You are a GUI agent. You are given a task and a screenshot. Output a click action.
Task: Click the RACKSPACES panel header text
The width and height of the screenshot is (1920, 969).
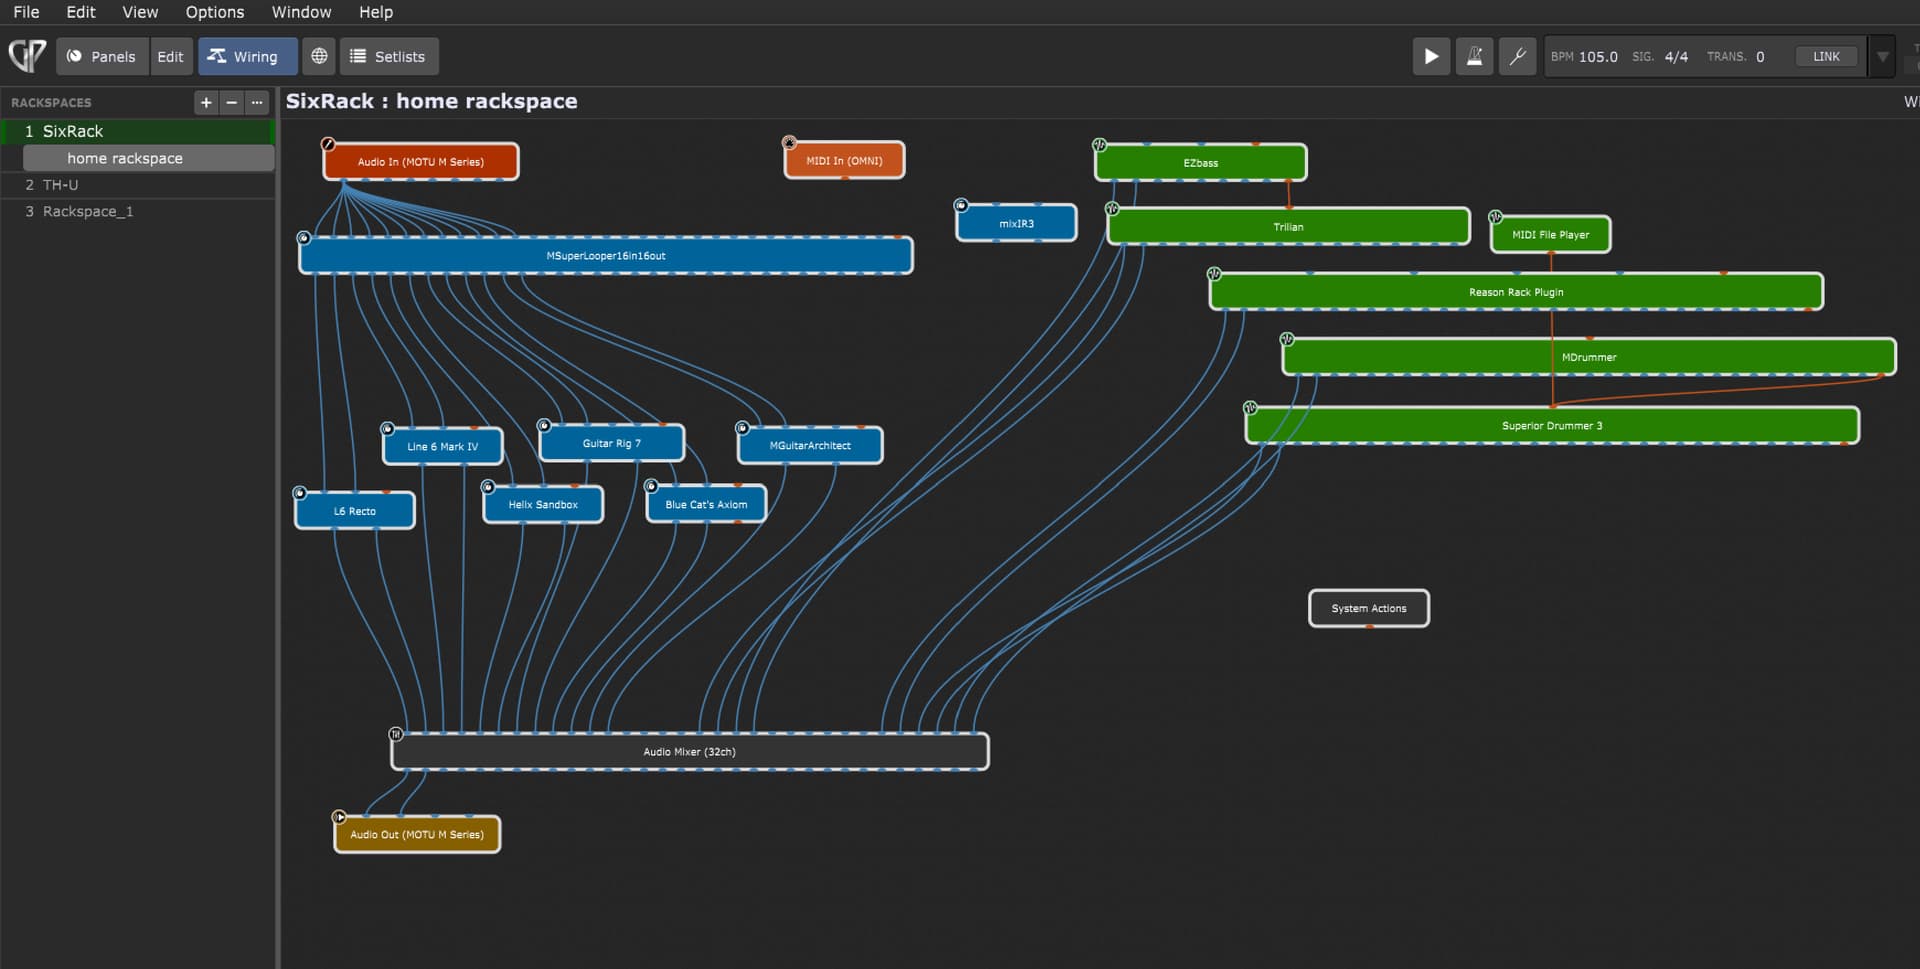pyautogui.click(x=51, y=102)
